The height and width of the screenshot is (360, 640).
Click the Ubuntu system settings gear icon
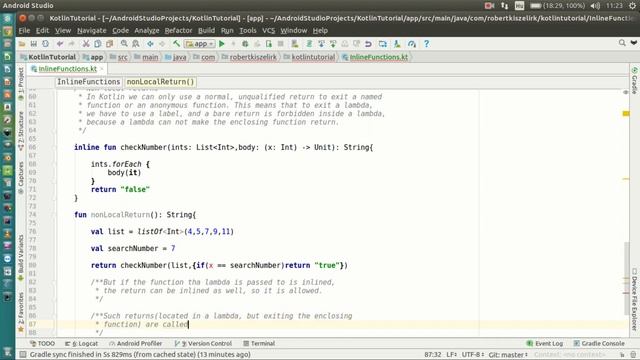point(633,6)
